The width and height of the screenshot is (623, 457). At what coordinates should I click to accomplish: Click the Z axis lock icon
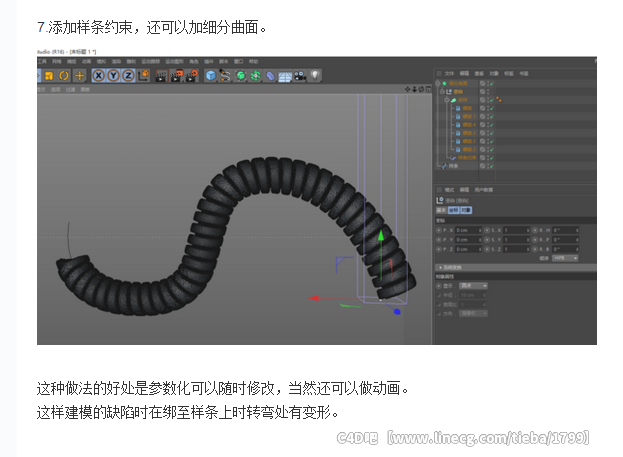(128, 75)
